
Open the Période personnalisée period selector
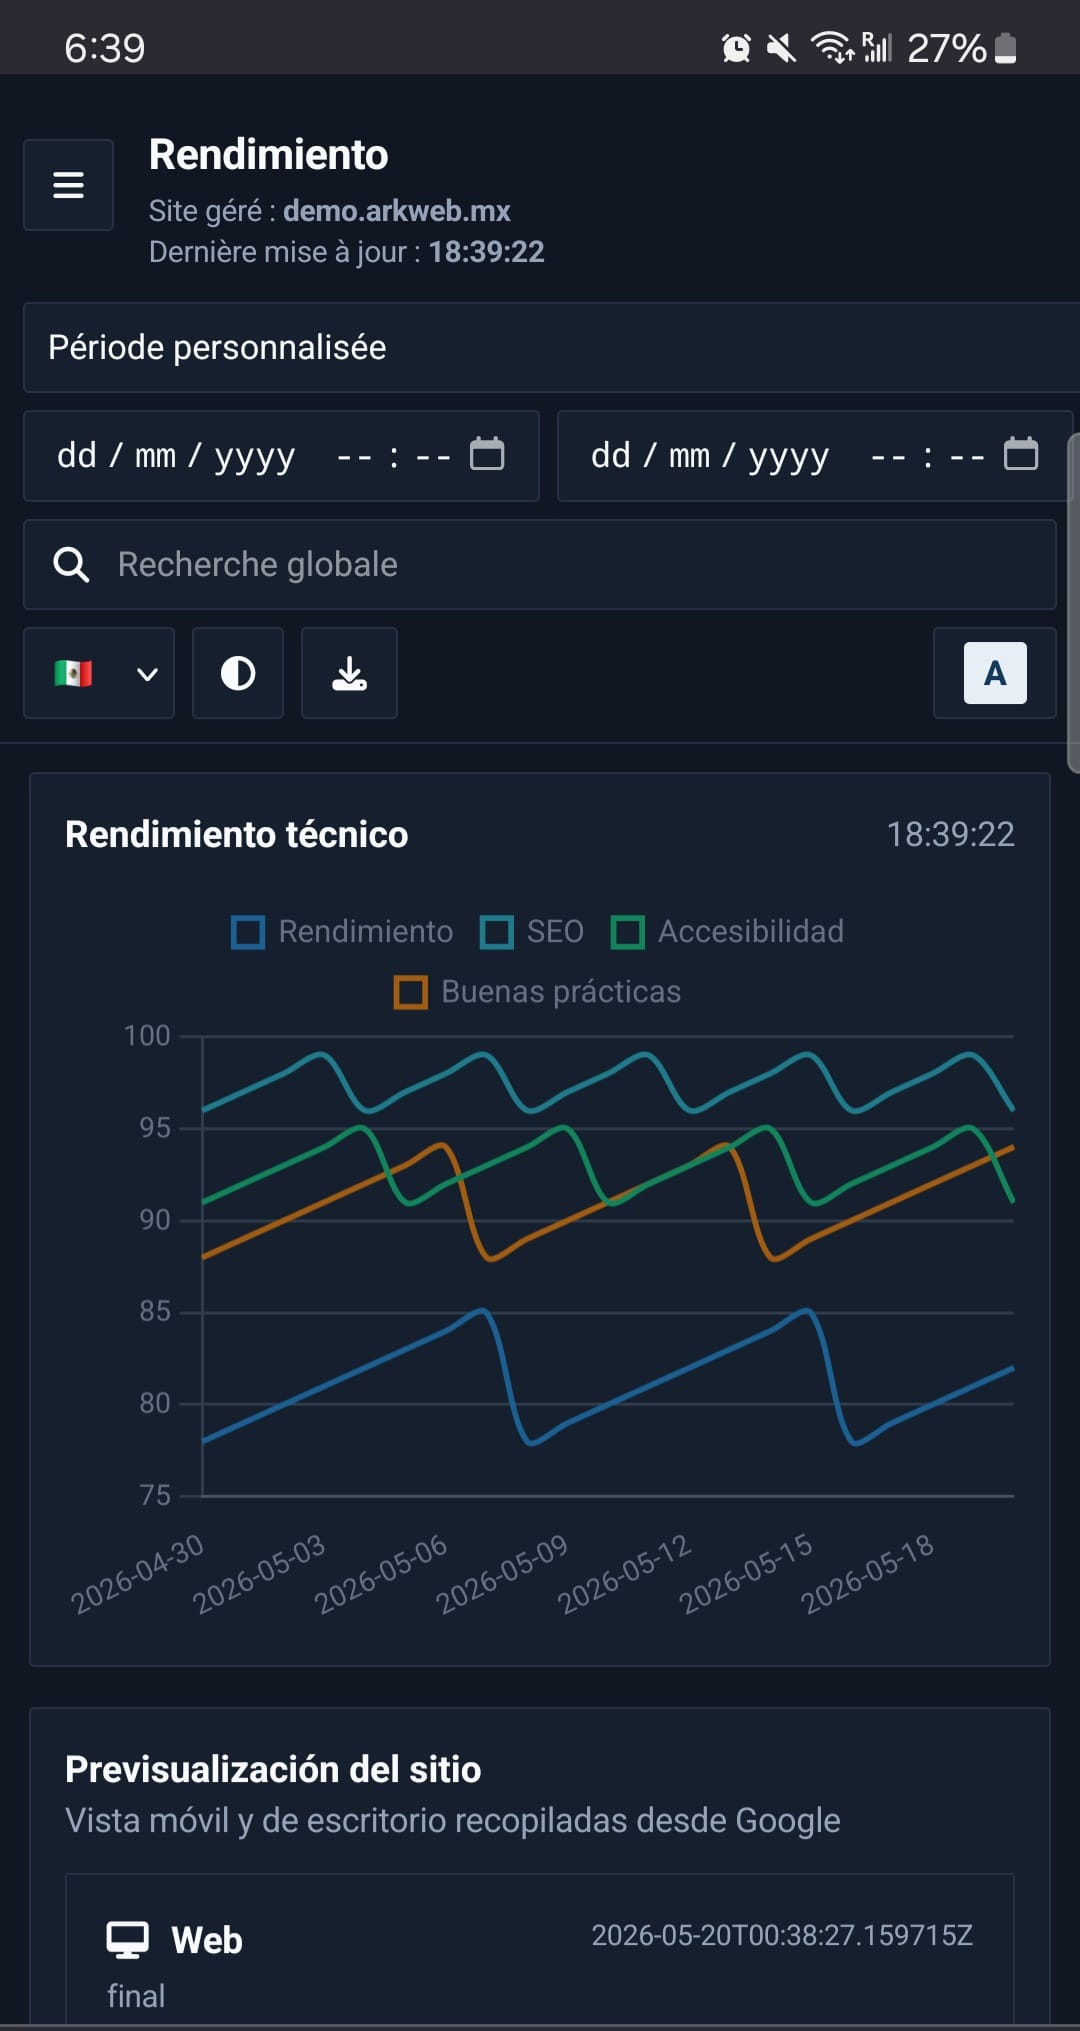(551, 347)
